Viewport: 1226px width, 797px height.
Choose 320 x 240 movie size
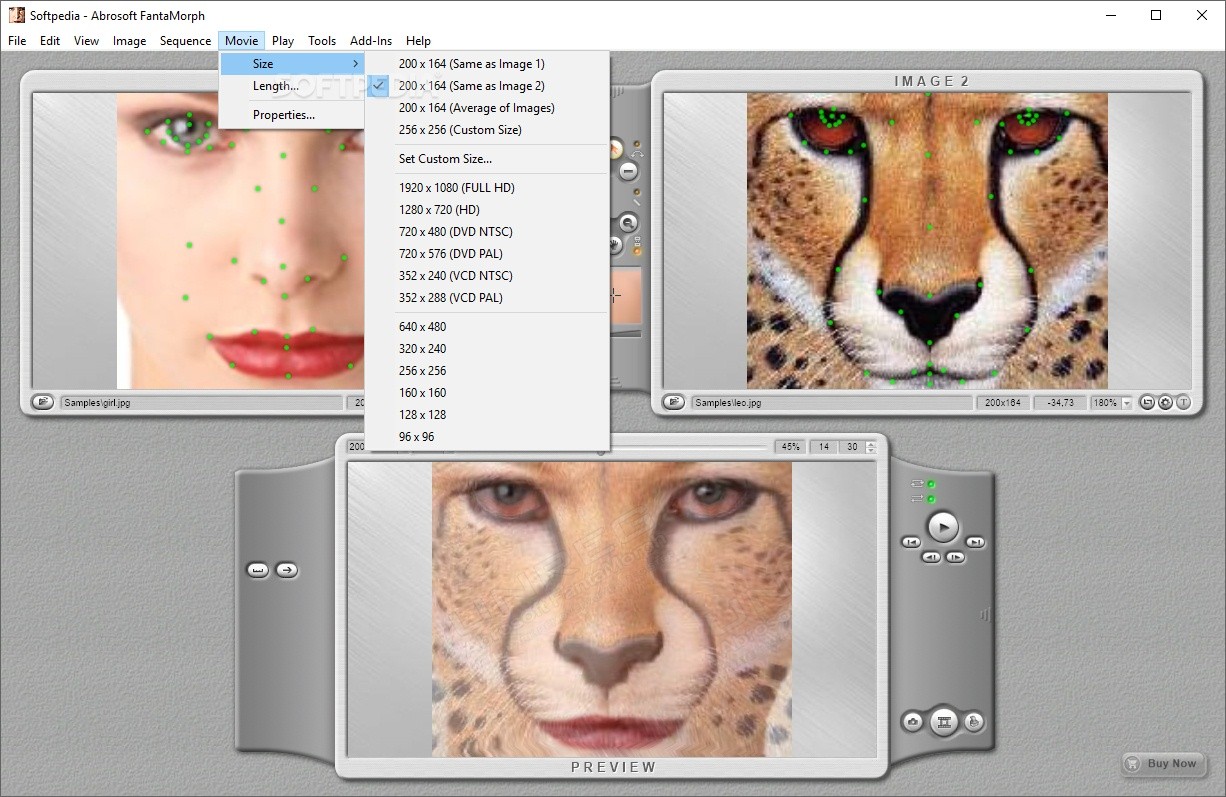click(487, 349)
